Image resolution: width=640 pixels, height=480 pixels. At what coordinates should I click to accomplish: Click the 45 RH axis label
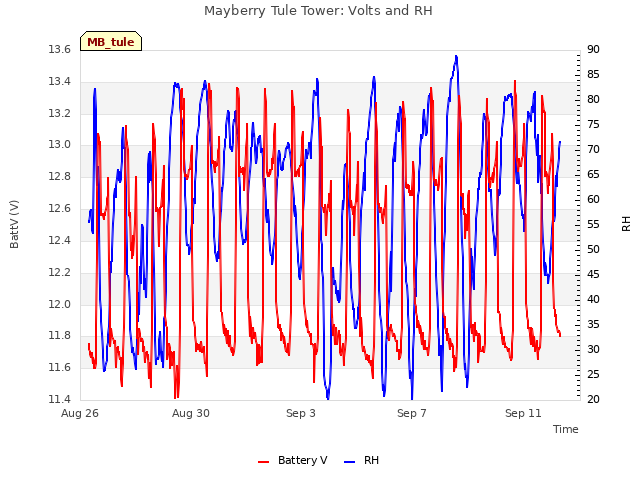click(x=593, y=274)
